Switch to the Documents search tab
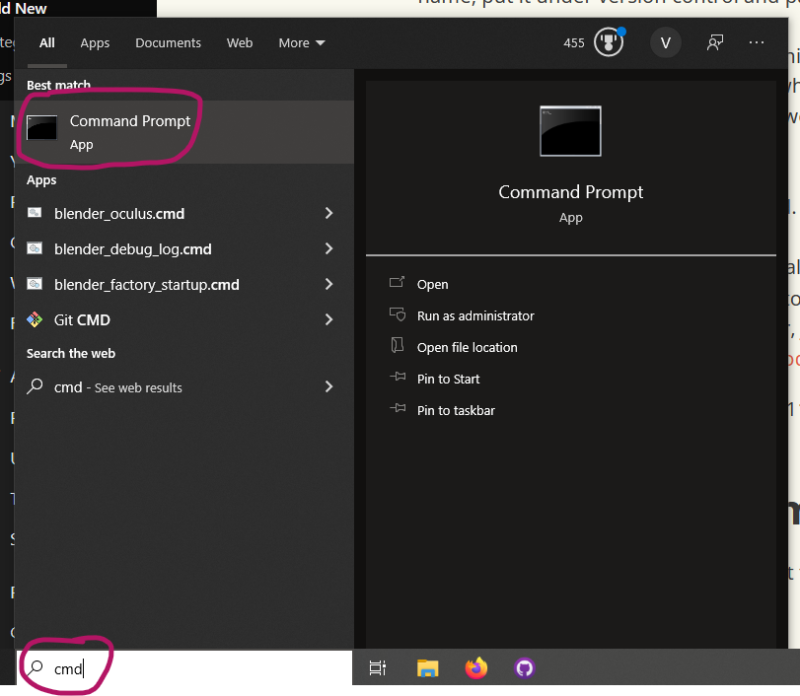 168,43
